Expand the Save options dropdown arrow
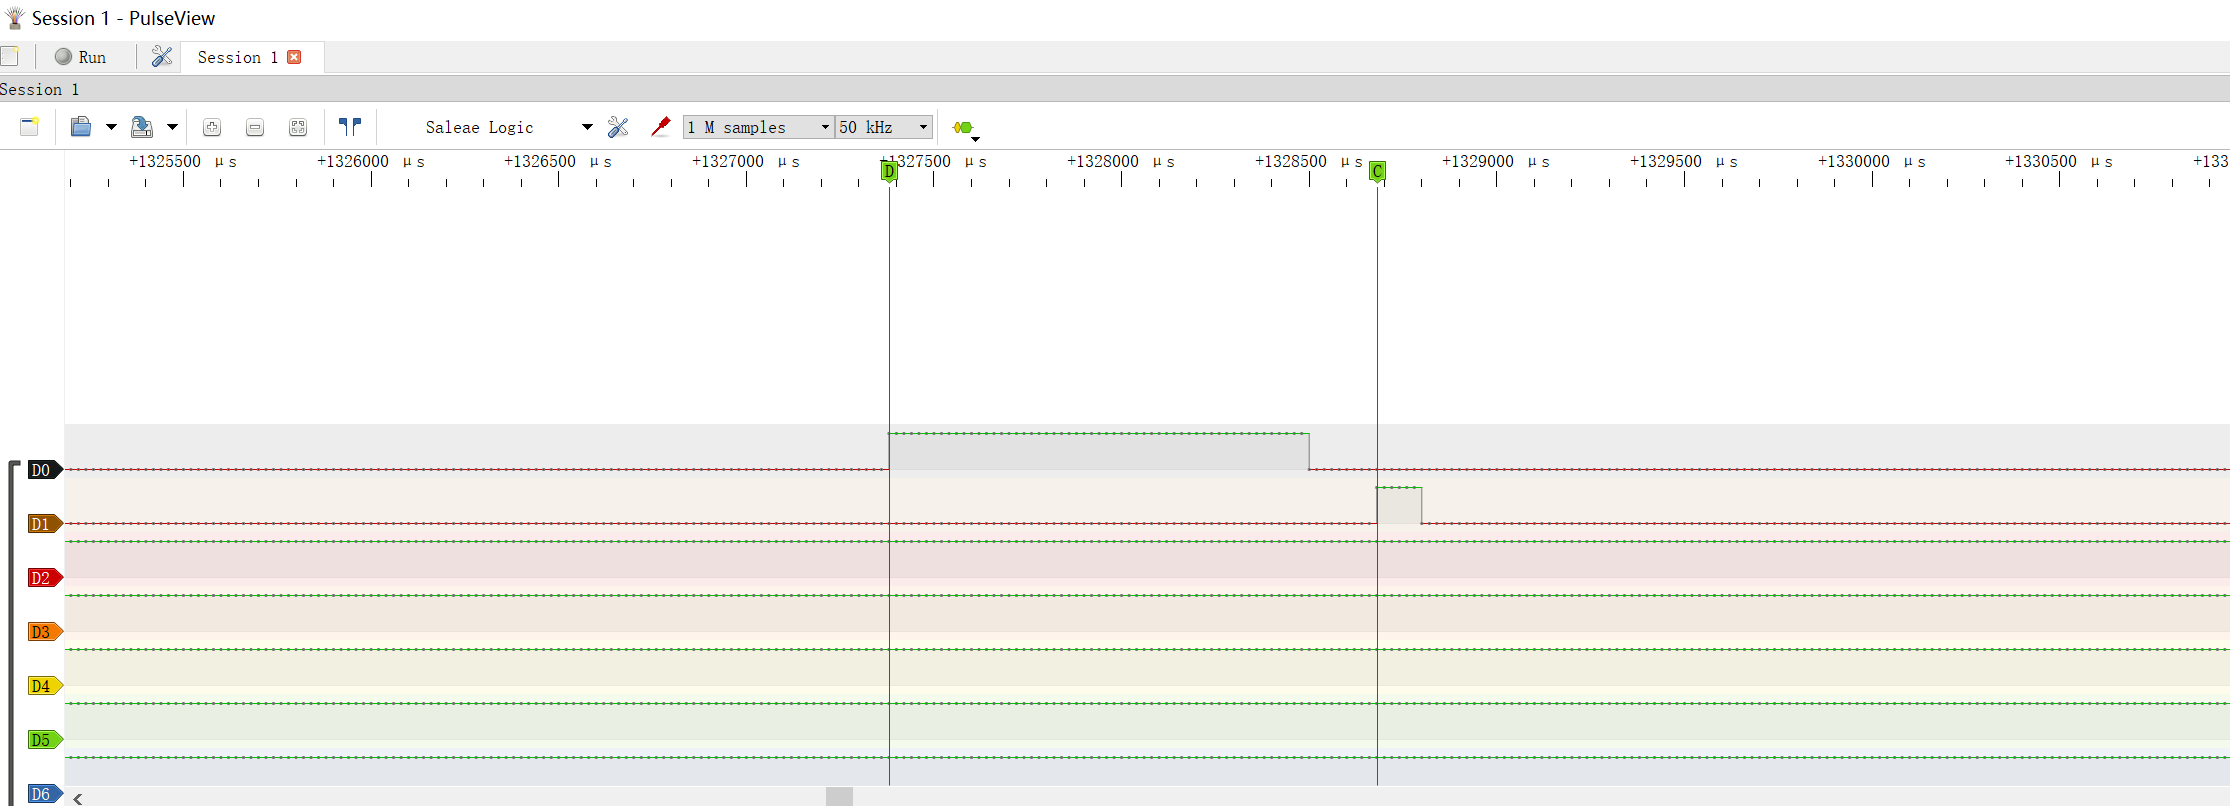 [x=172, y=127]
